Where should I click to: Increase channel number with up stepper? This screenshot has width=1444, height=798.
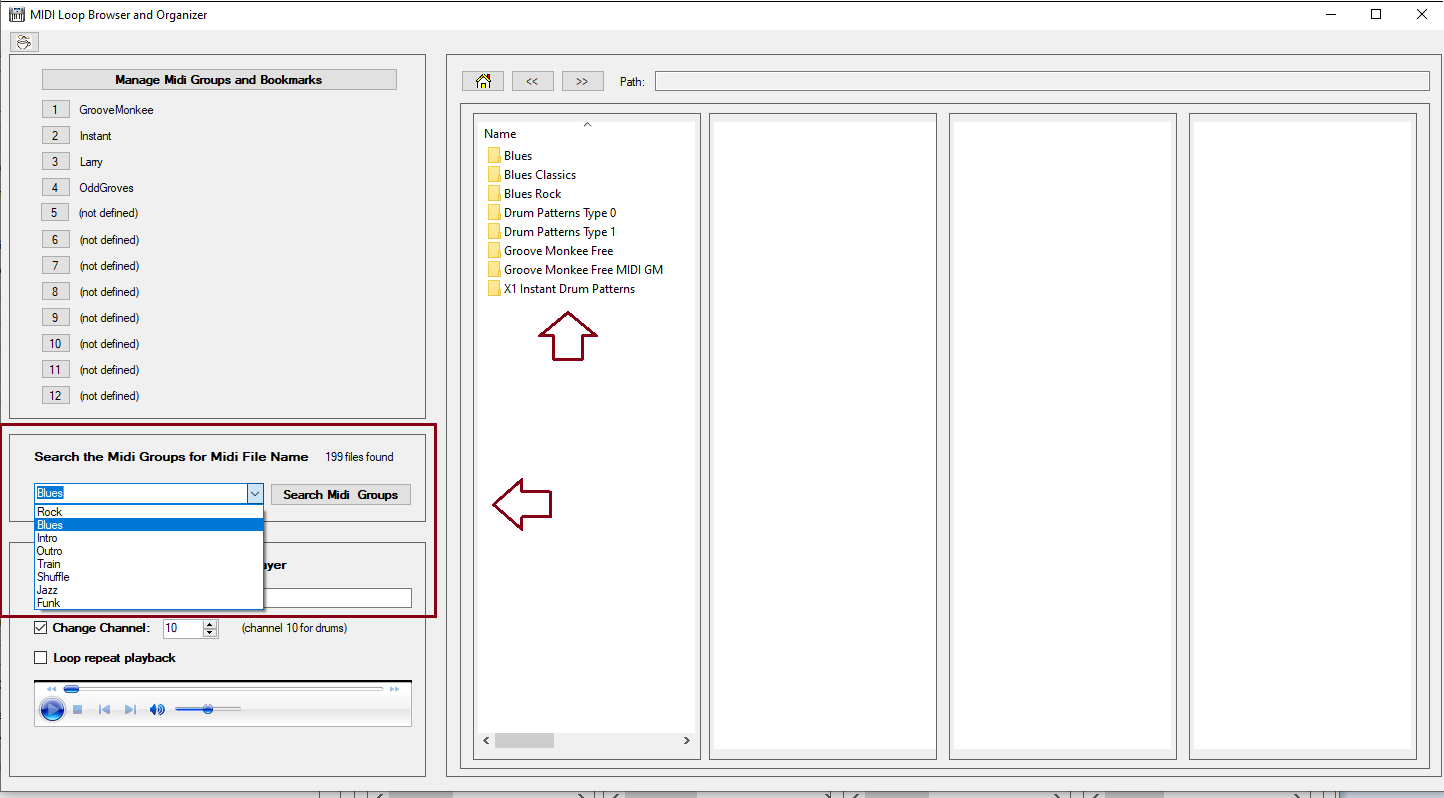point(210,624)
